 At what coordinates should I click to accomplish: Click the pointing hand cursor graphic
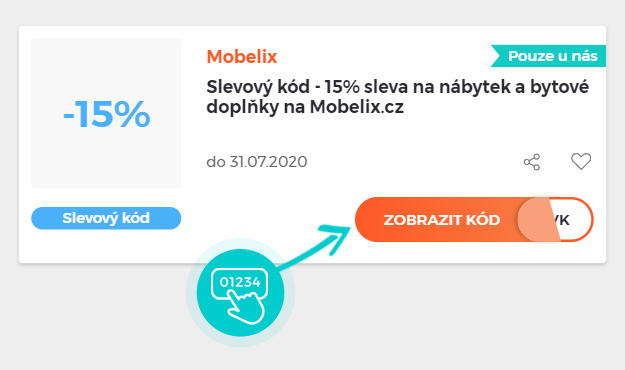pos(247,306)
